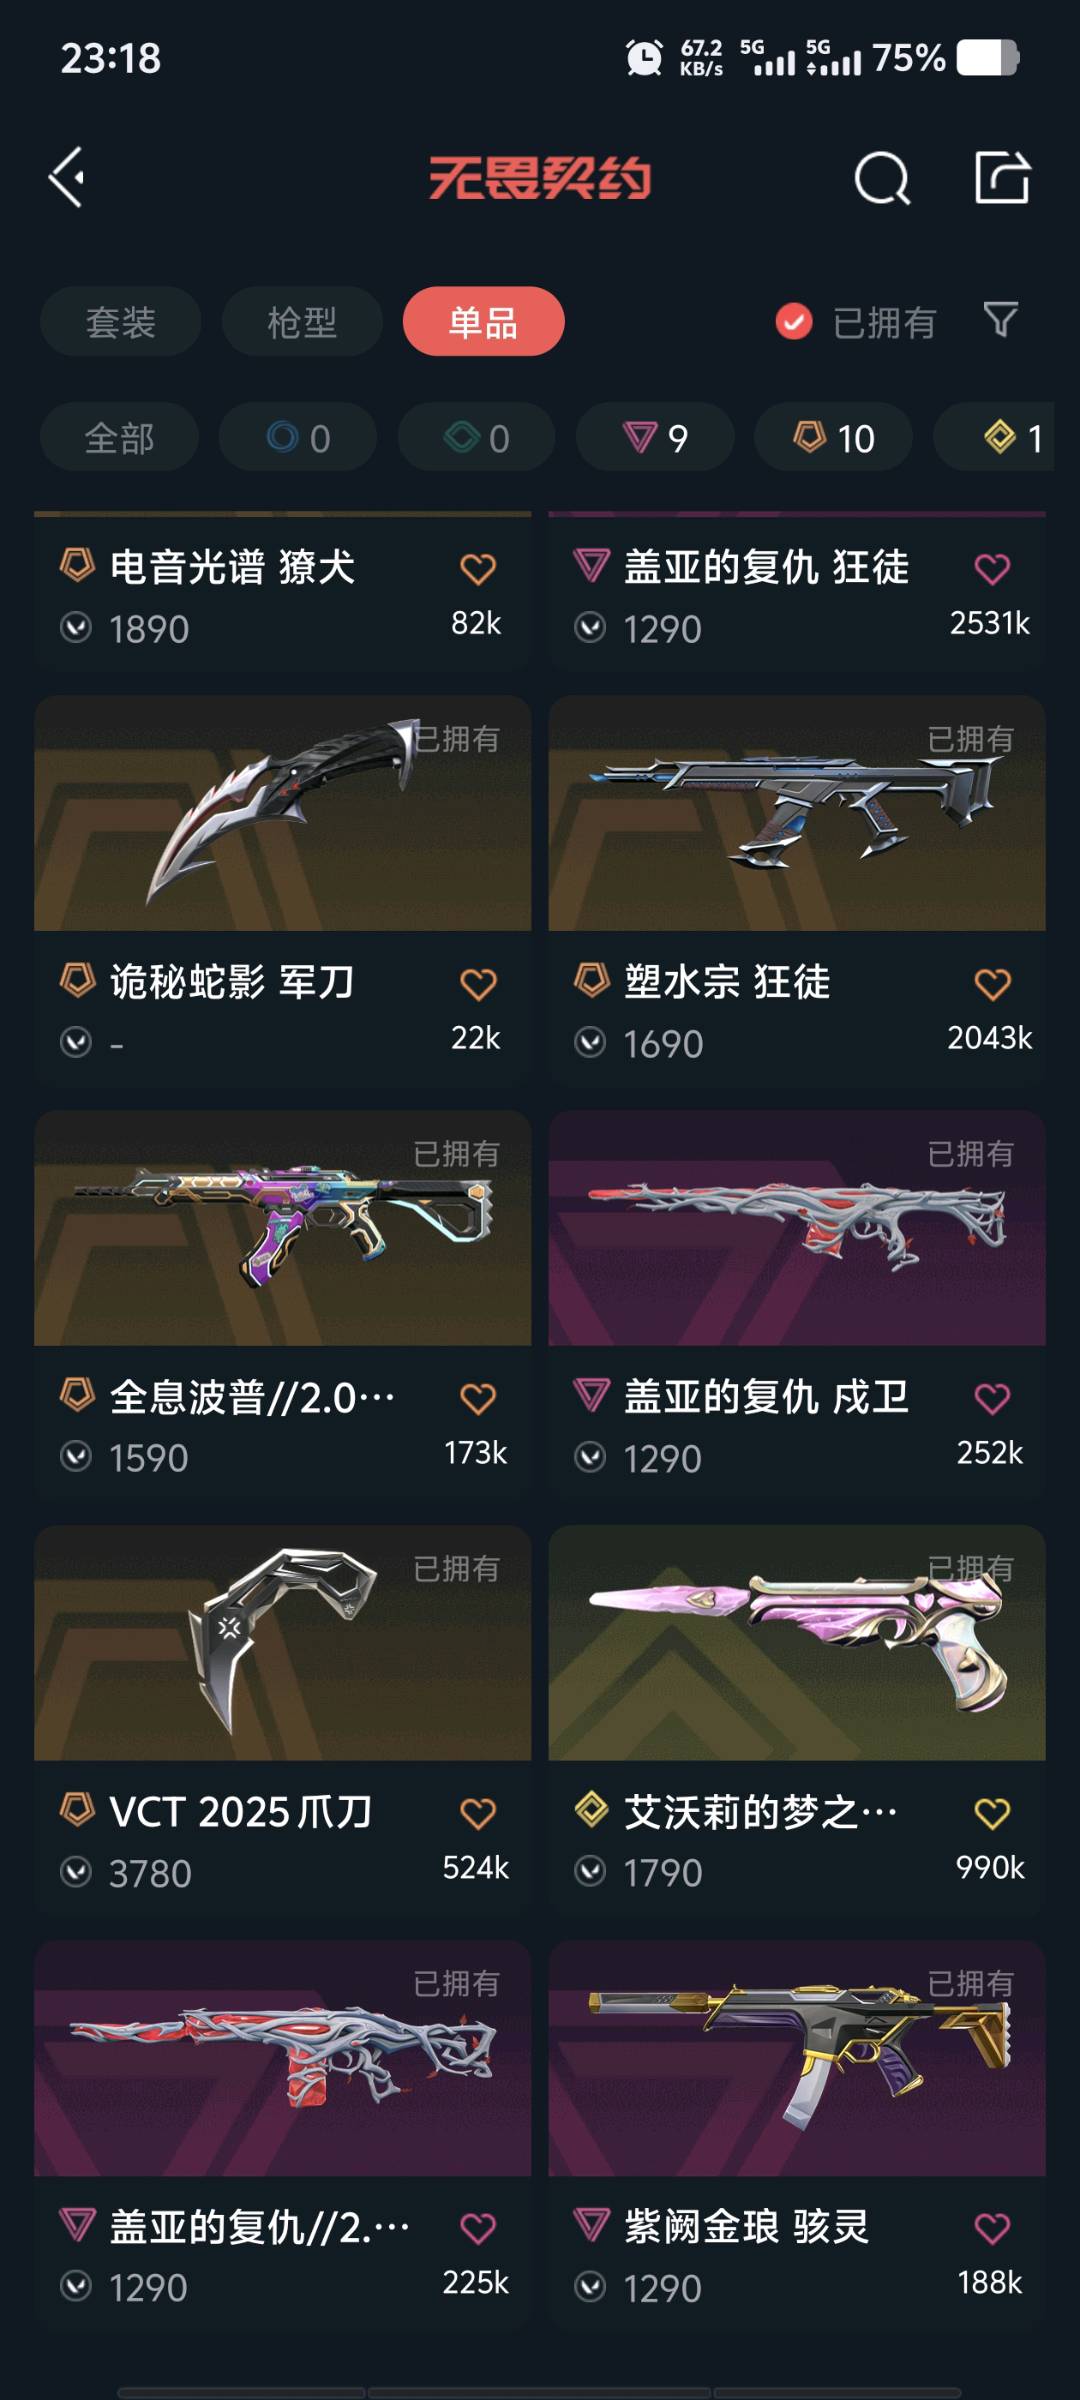Viewport: 1080px width, 2400px height.
Task: Select the 单品 tab
Action: point(484,322)
